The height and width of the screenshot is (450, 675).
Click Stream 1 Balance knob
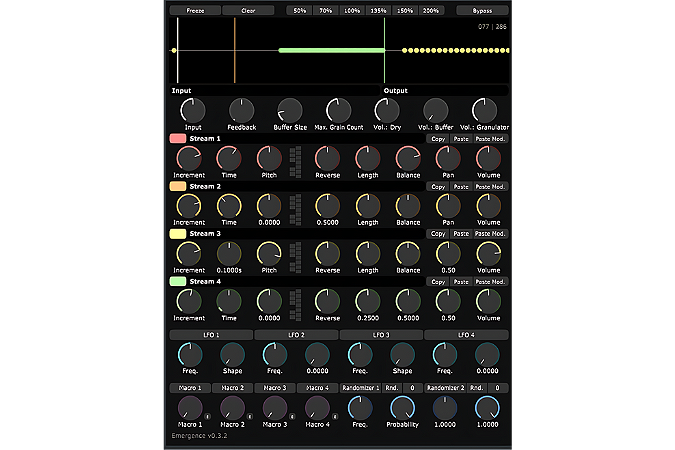point(408,158)
